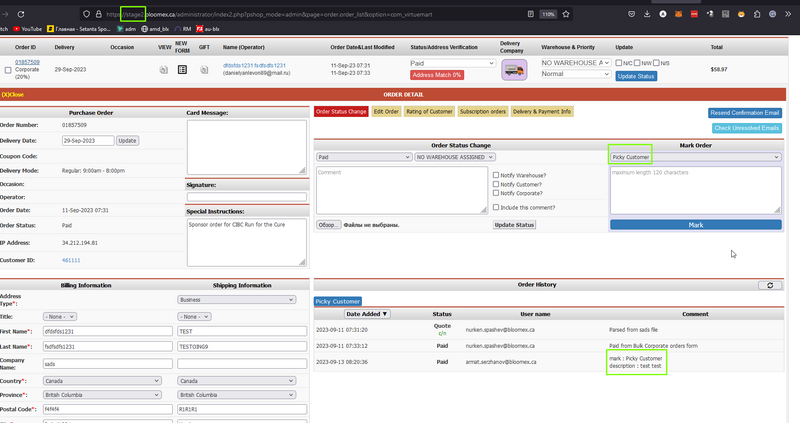Click Check Unresolved Emails
The height and width of the screenshot is (423, 800).
tap(746, 128)
